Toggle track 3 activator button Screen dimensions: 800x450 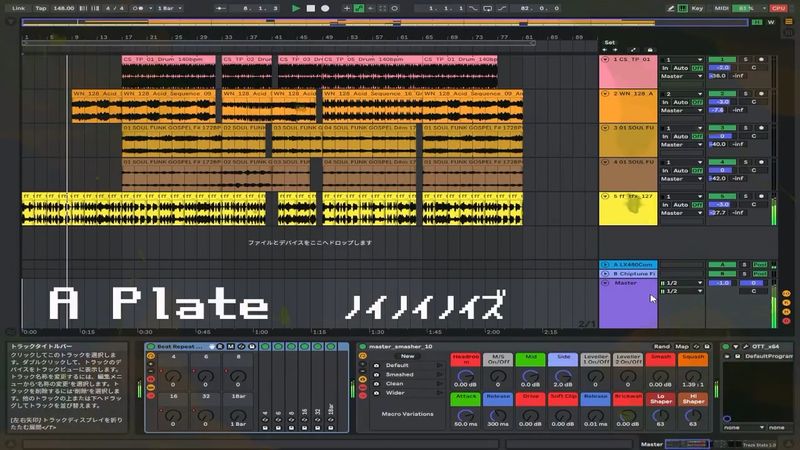(x=721, y=128)
